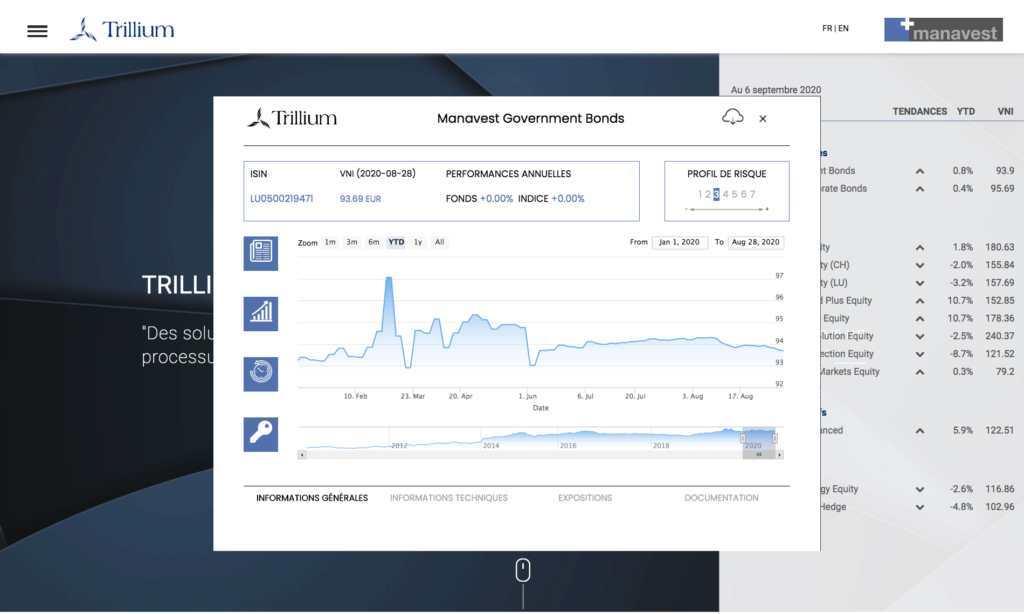1024x614 pixels.
Task: Click the From date field
Action: (x=679, y=242)
